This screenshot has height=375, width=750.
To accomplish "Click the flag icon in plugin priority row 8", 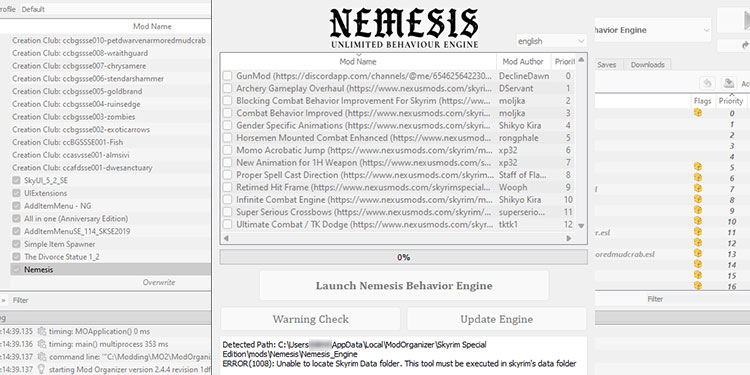I will point(698,199).
